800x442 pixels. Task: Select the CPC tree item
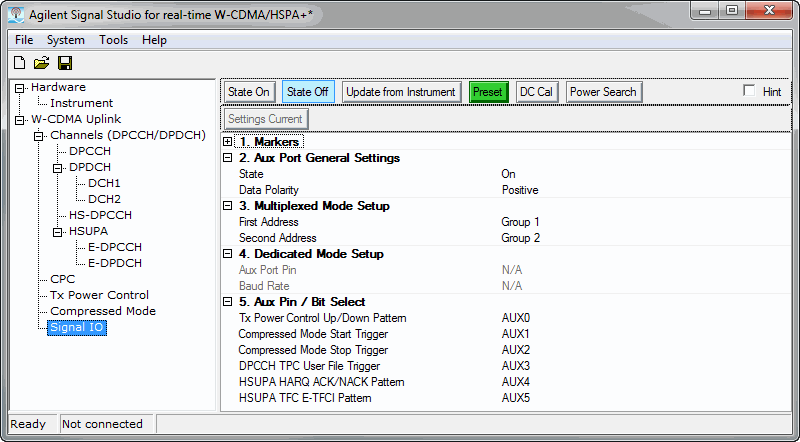coord(62,279)
